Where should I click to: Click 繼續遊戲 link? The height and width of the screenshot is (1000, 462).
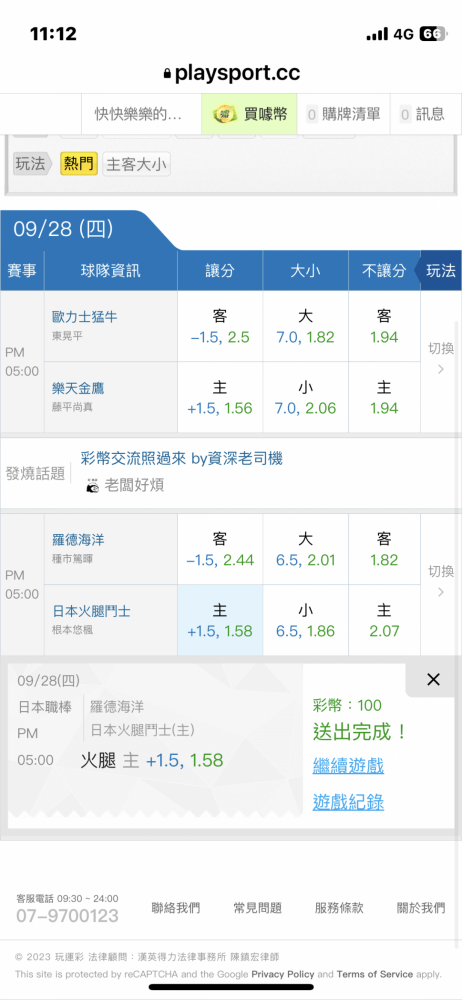(x=348, y=765)
